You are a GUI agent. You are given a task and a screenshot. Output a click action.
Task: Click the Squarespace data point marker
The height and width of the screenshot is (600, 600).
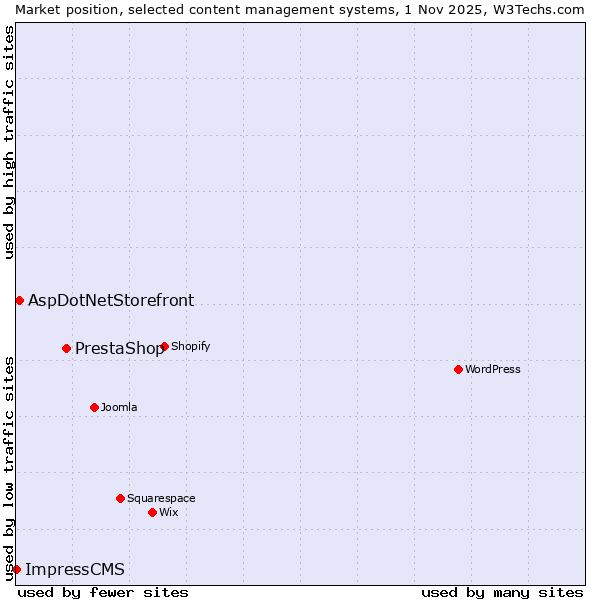120,498
